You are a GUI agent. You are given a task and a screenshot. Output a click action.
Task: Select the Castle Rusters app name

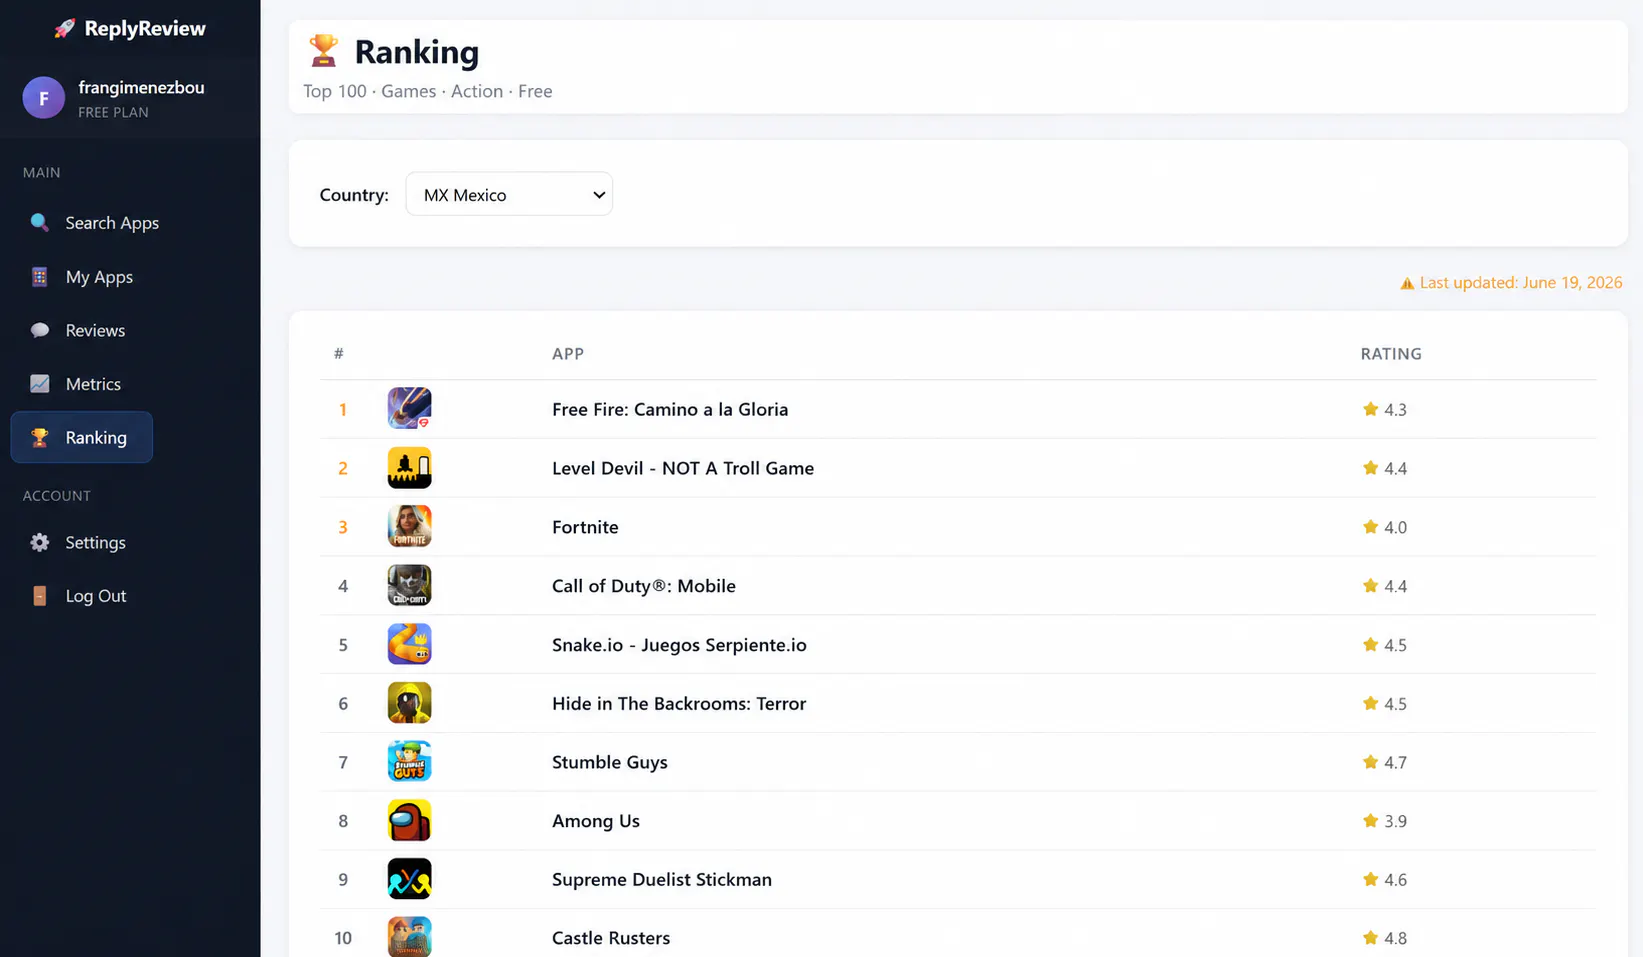[x=611, y=938]
